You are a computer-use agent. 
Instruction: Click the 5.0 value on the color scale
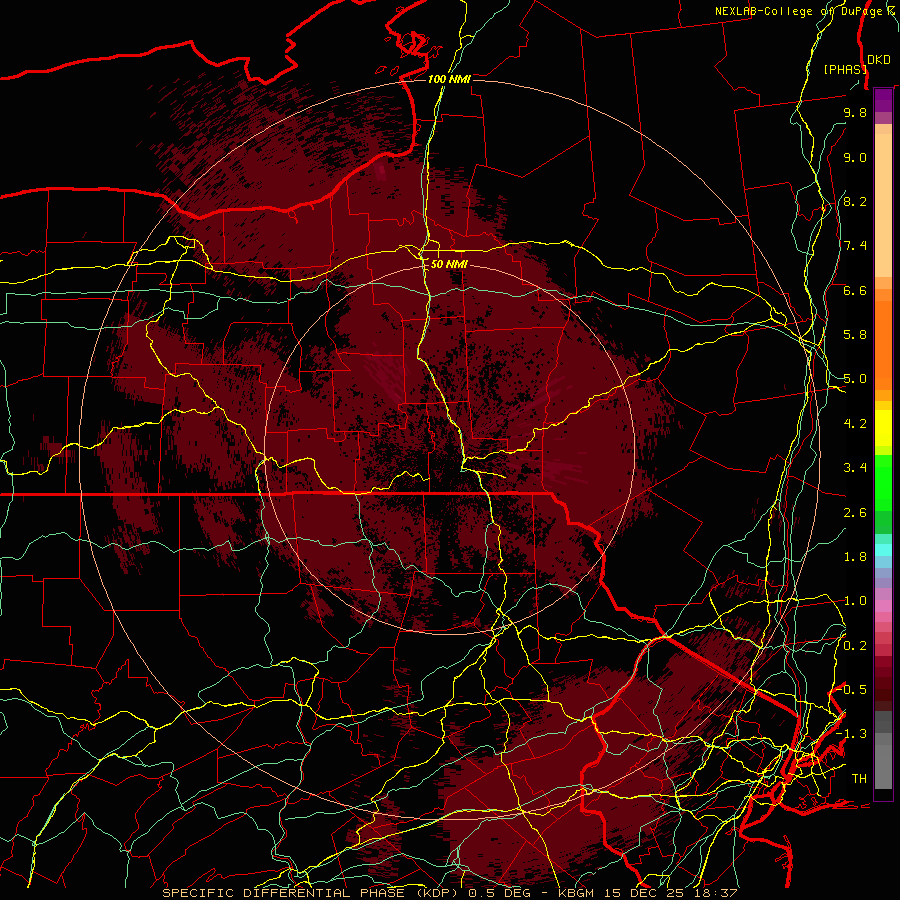point(855,379)
